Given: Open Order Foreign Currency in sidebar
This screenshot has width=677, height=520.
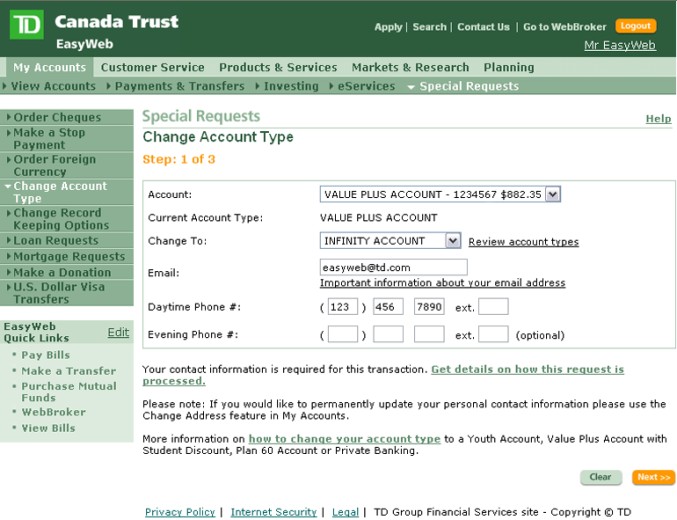Looking at the screenshot, I should point(66,165).
